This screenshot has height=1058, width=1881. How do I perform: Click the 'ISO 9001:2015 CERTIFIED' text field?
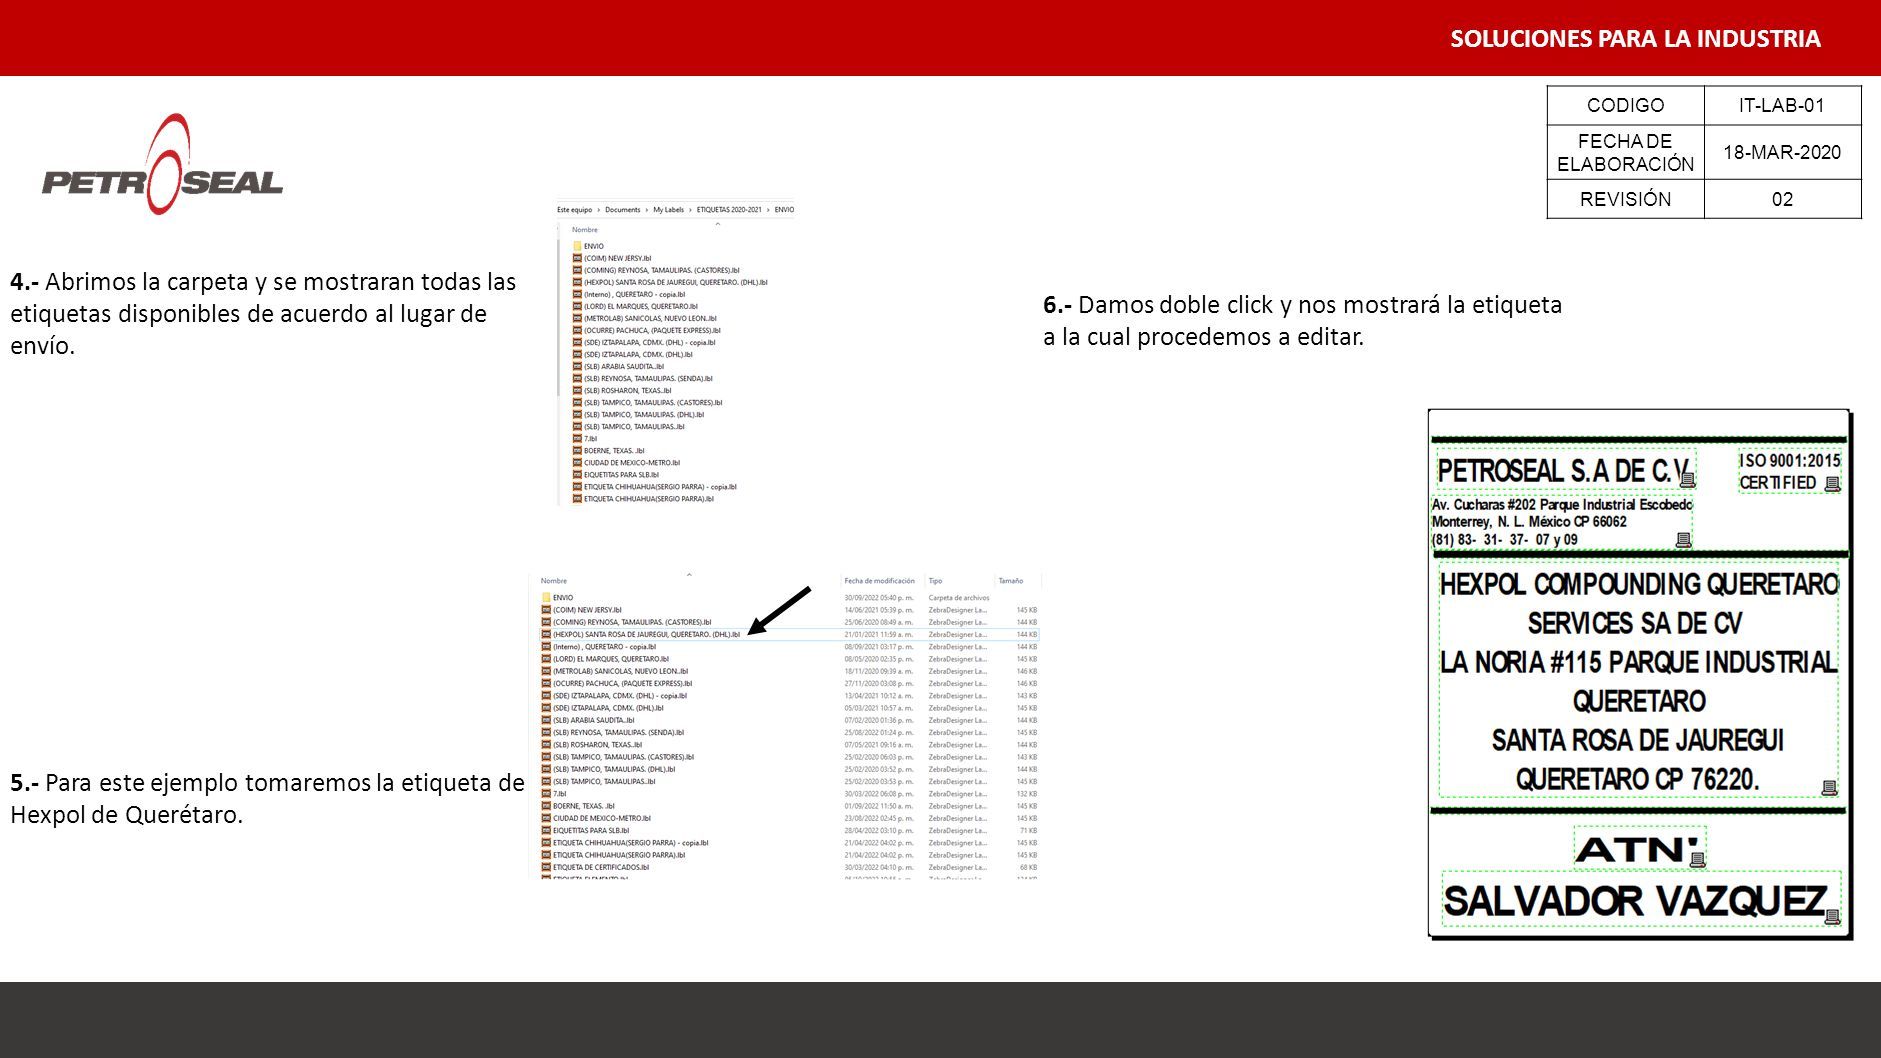[1790, 472]
